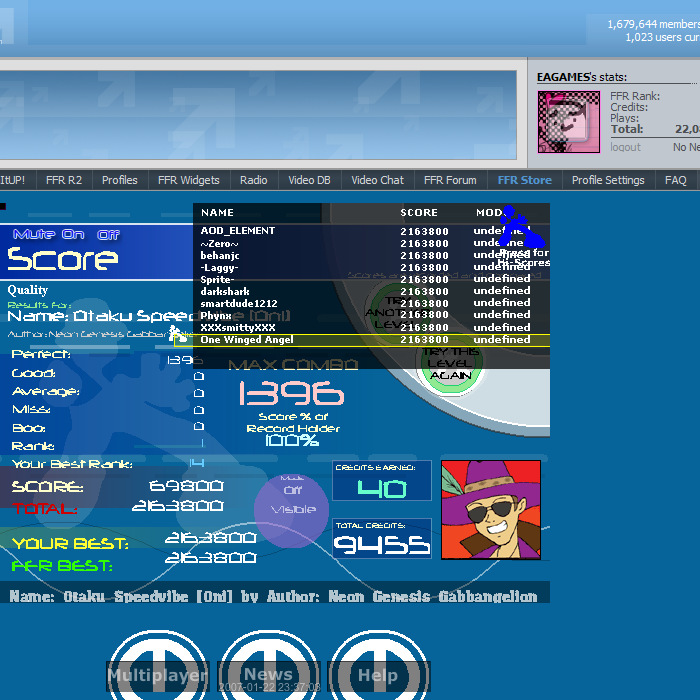Open the FAQ navigation item
The height and width of the screenshot is (700, 700).
pos(676,180)
